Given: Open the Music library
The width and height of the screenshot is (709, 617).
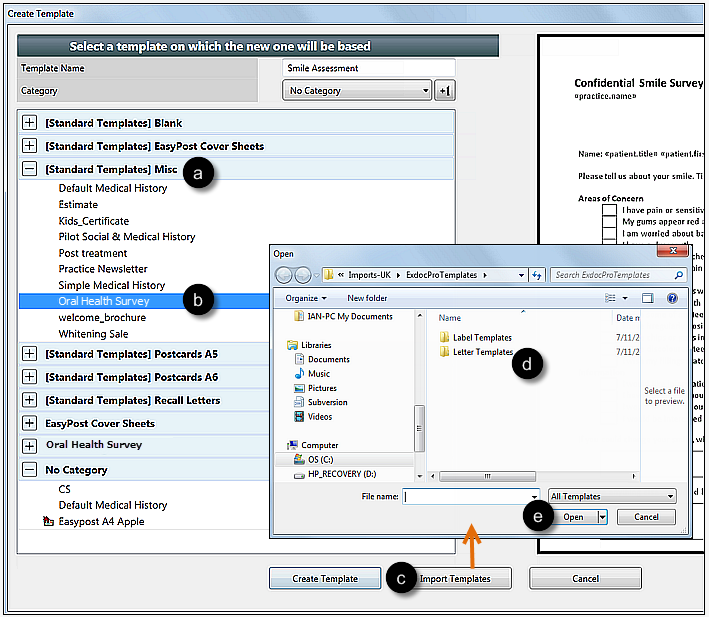Looking at the screenshot, I should coord(312,374).
